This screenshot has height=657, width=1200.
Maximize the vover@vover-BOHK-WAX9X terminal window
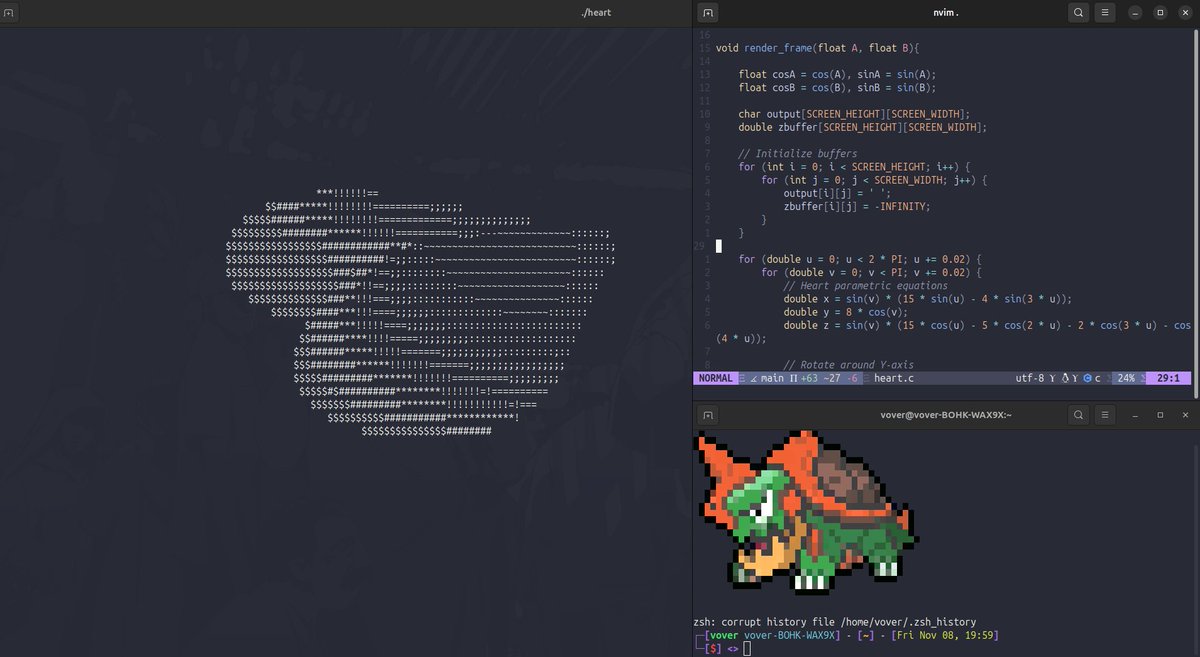click(1160, 414)
